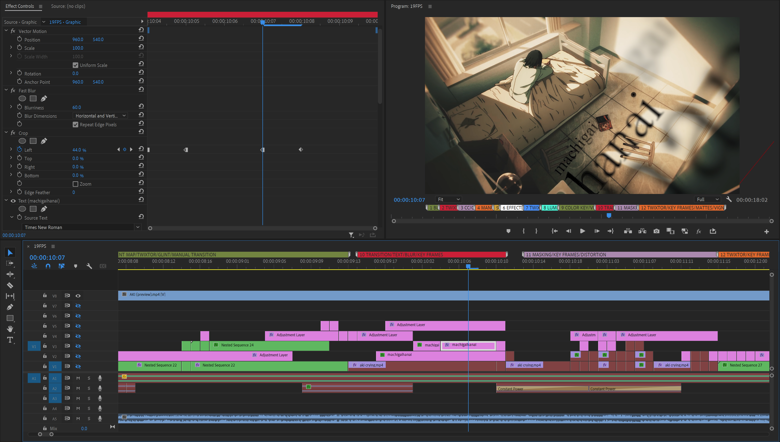Switch to the Effect Controls tab

[20, 6]
